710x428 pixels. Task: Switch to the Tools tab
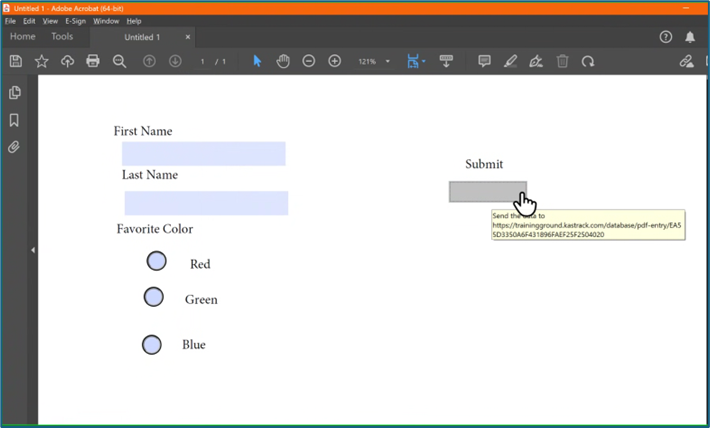(62, 37)
